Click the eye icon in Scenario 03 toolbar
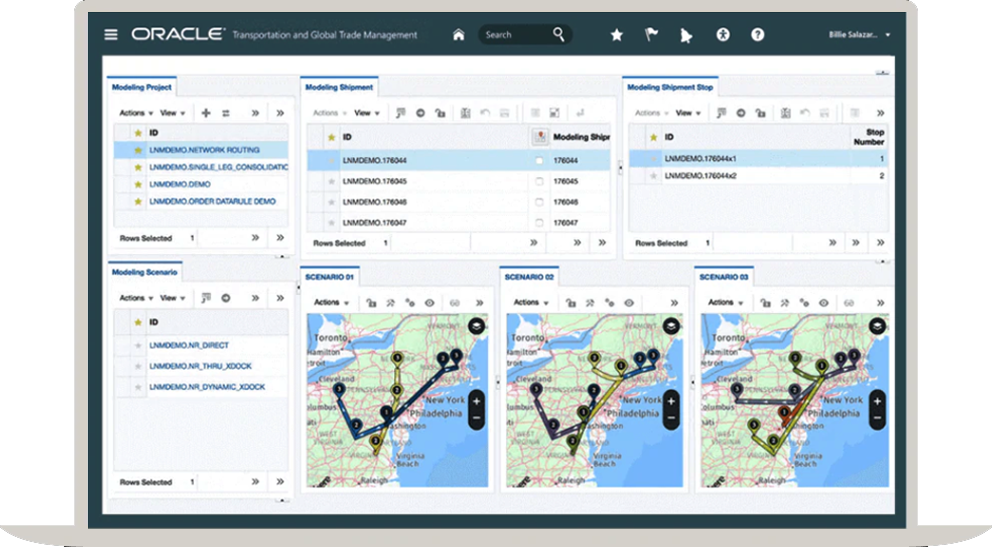The image size is (992, 547). click(824, 303)
